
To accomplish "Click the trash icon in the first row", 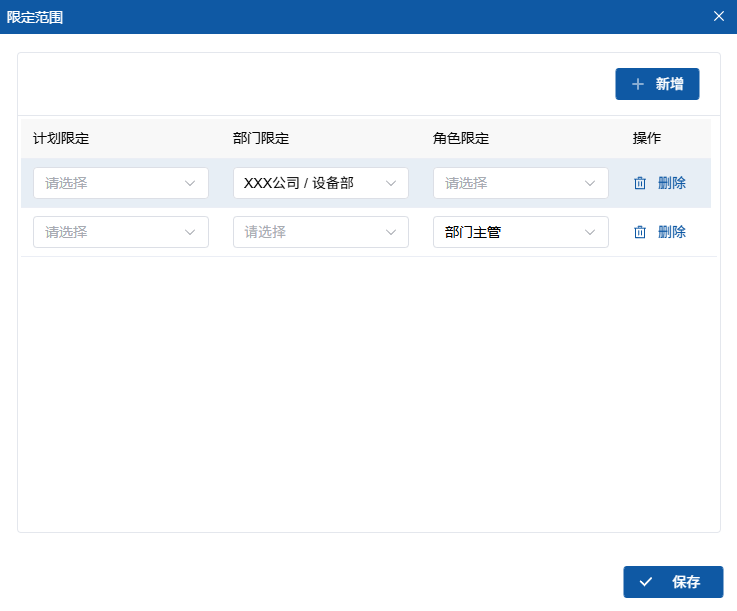I will point(640,183).
